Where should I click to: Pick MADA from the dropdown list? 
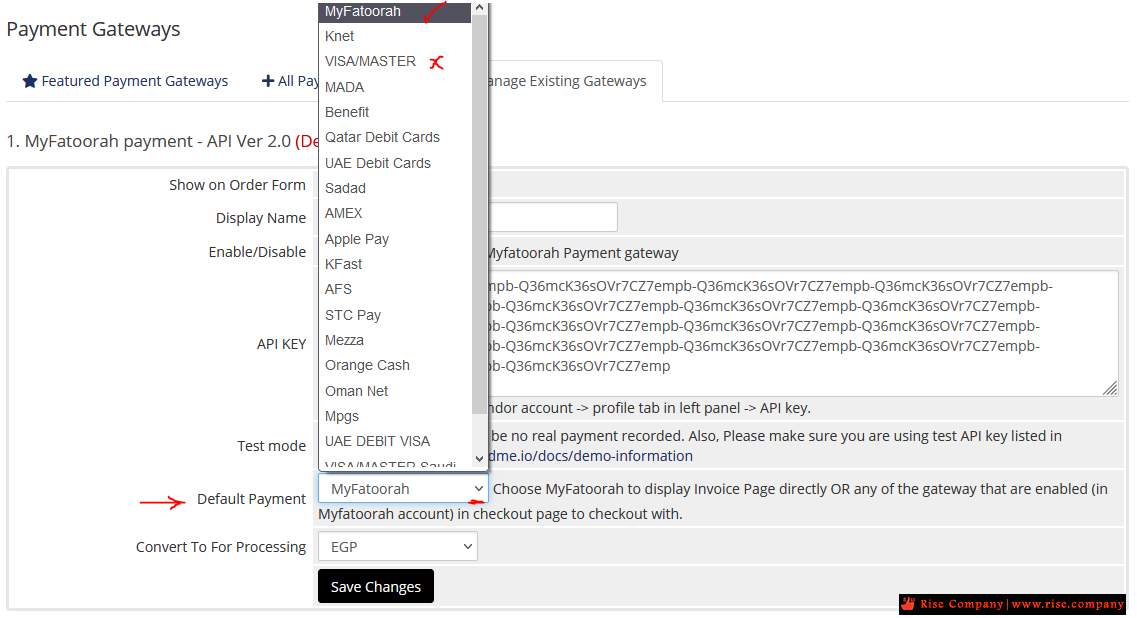click(395, 87)
